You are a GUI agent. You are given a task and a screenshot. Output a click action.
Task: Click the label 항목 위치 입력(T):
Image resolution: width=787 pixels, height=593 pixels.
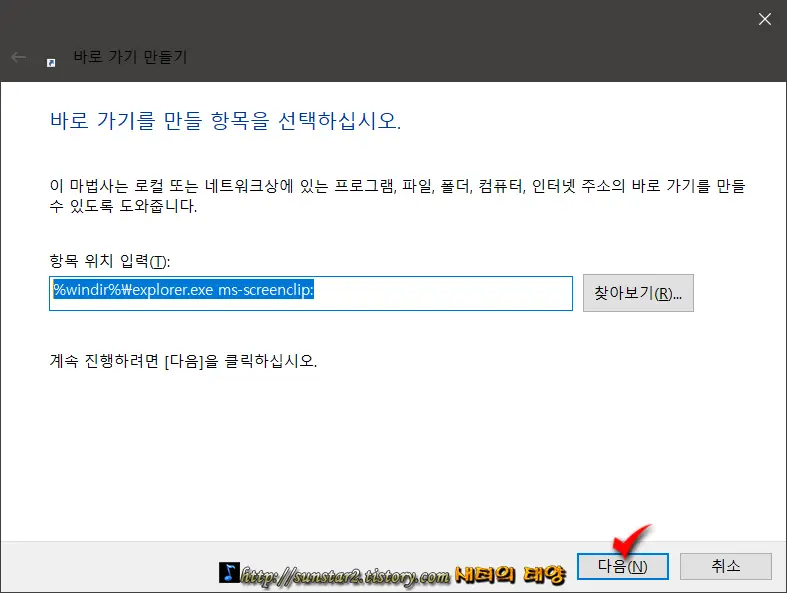110,261
